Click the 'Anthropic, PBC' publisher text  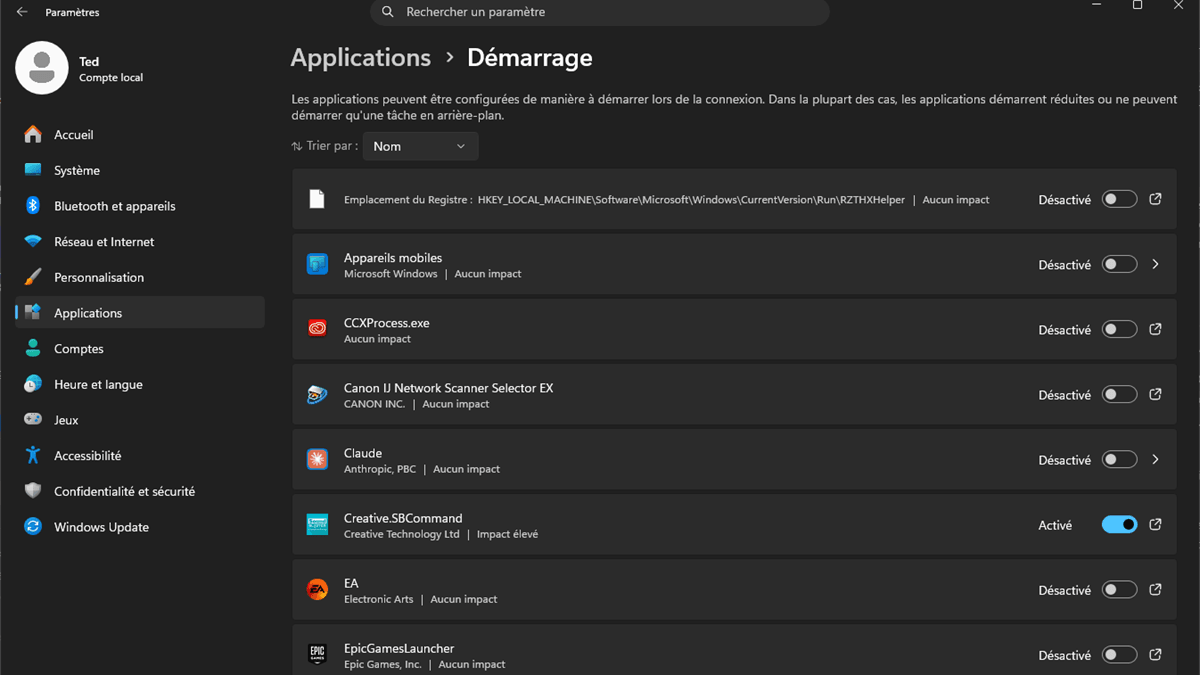[x=380, y=469]
